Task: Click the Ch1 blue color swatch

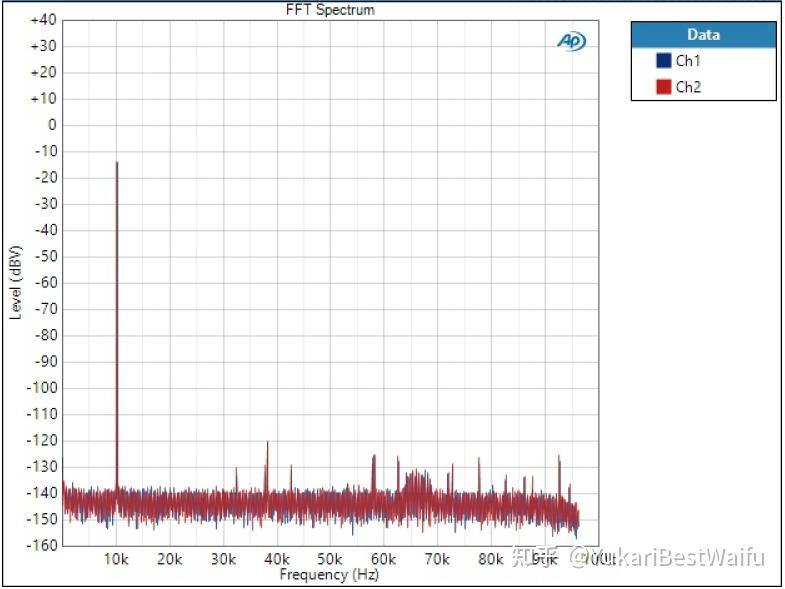Action: pyautogui.click(x=663, y=61)
